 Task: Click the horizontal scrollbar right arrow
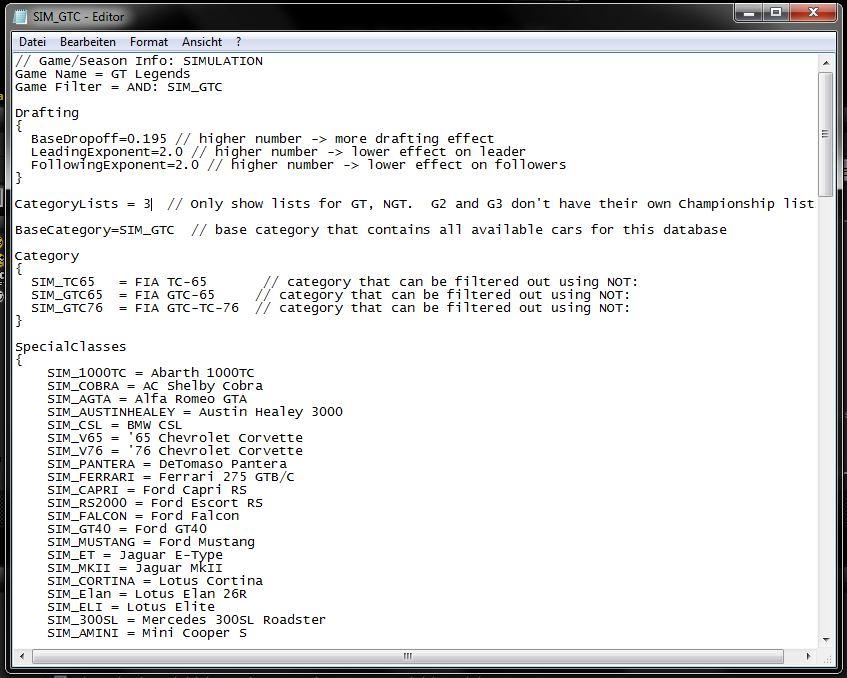click(x=808, y=656)
